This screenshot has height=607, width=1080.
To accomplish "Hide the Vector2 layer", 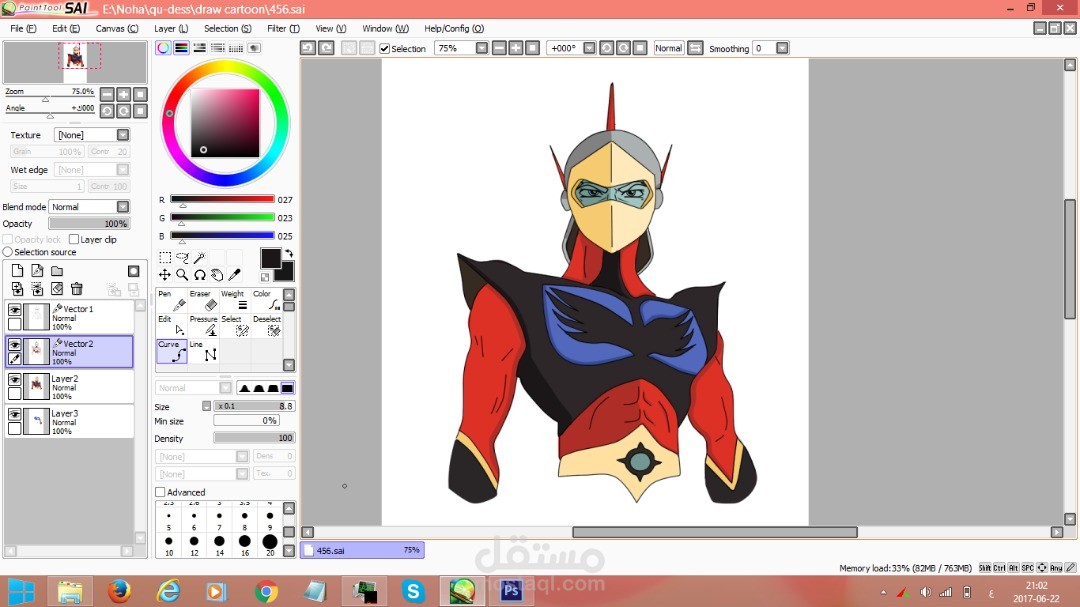I will (14, 344).
